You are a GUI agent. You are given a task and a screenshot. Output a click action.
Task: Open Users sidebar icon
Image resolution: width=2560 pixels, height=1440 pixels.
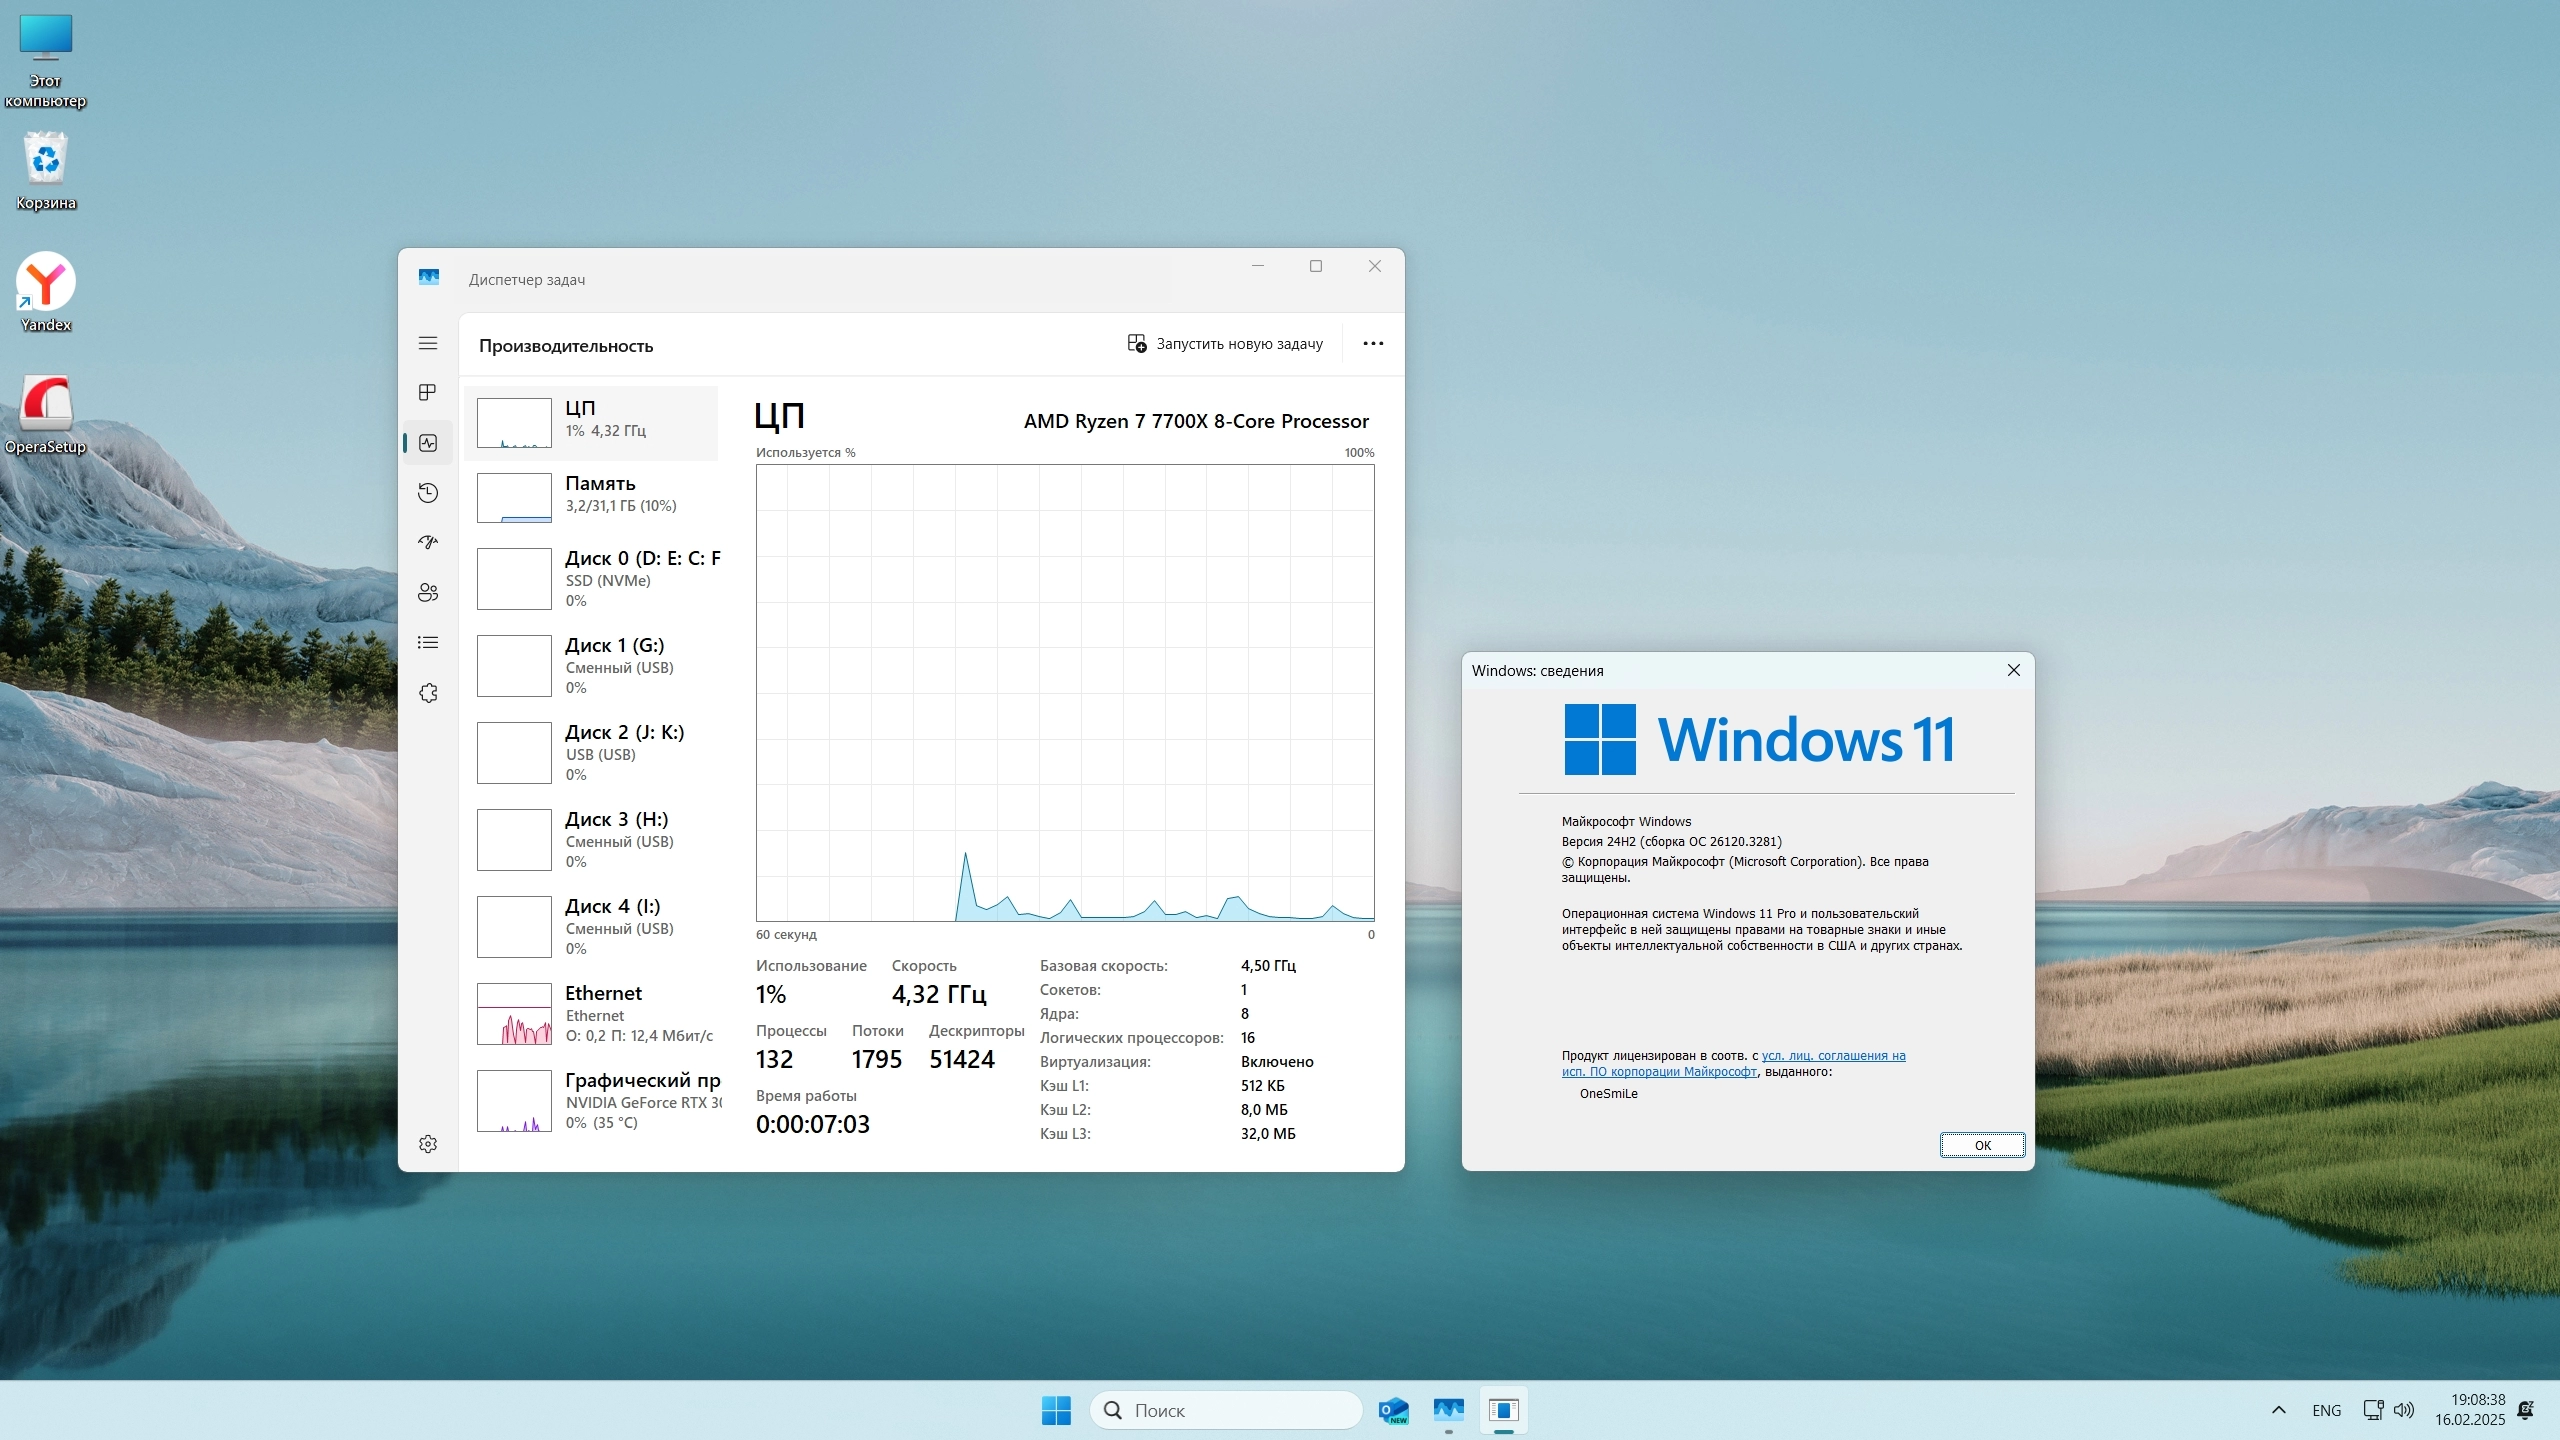(x=428, y=592)
